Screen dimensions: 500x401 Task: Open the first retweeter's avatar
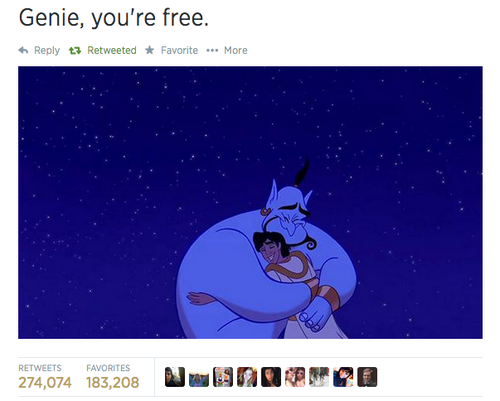(x=175, y=377)
